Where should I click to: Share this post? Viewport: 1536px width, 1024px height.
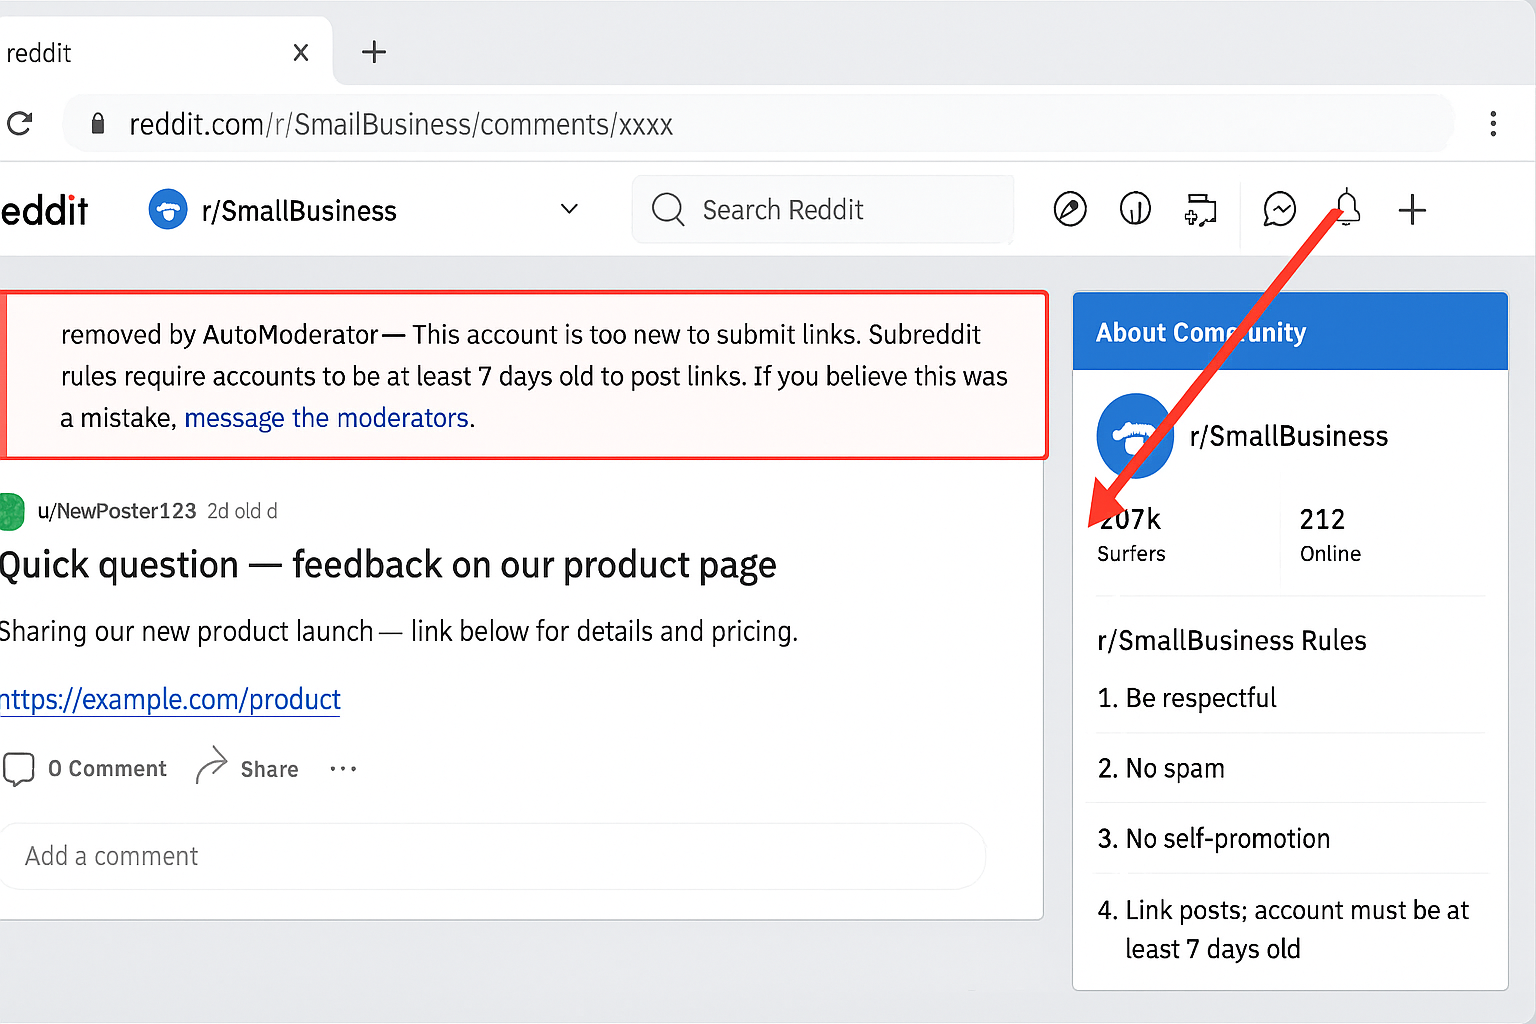click(x=247, y=767)
